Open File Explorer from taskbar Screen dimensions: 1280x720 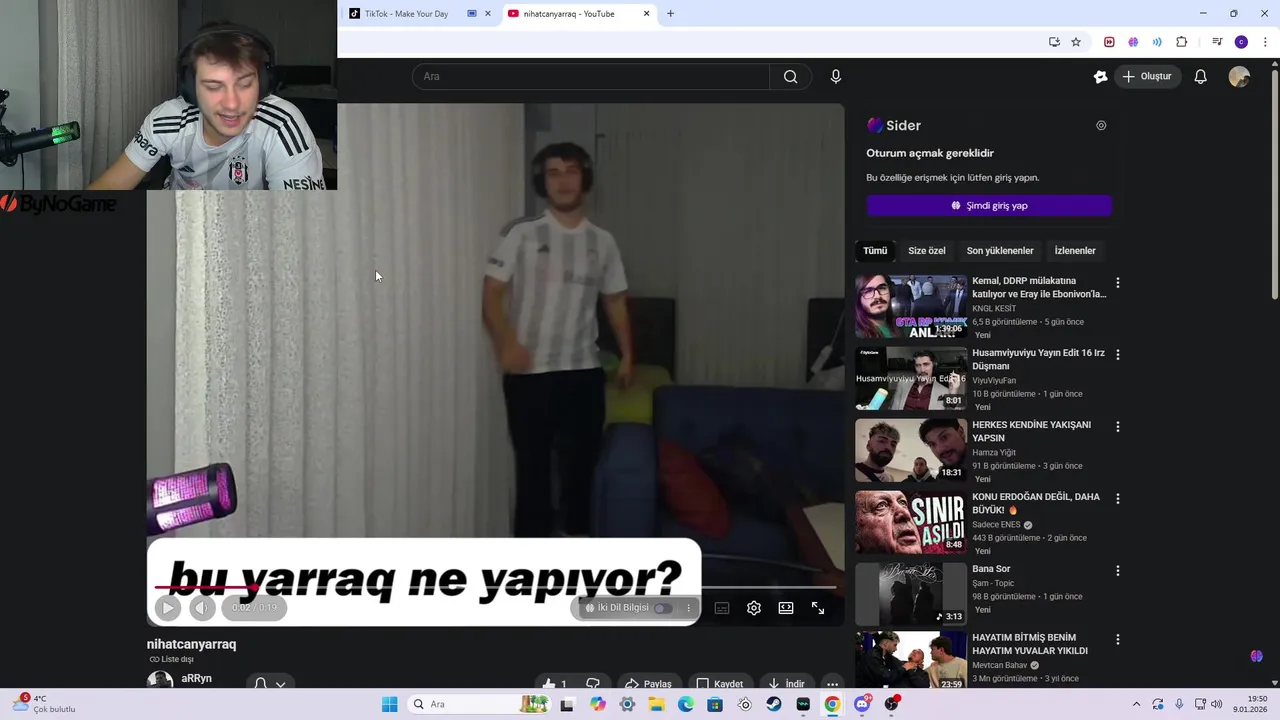click(x=657, y=704)
